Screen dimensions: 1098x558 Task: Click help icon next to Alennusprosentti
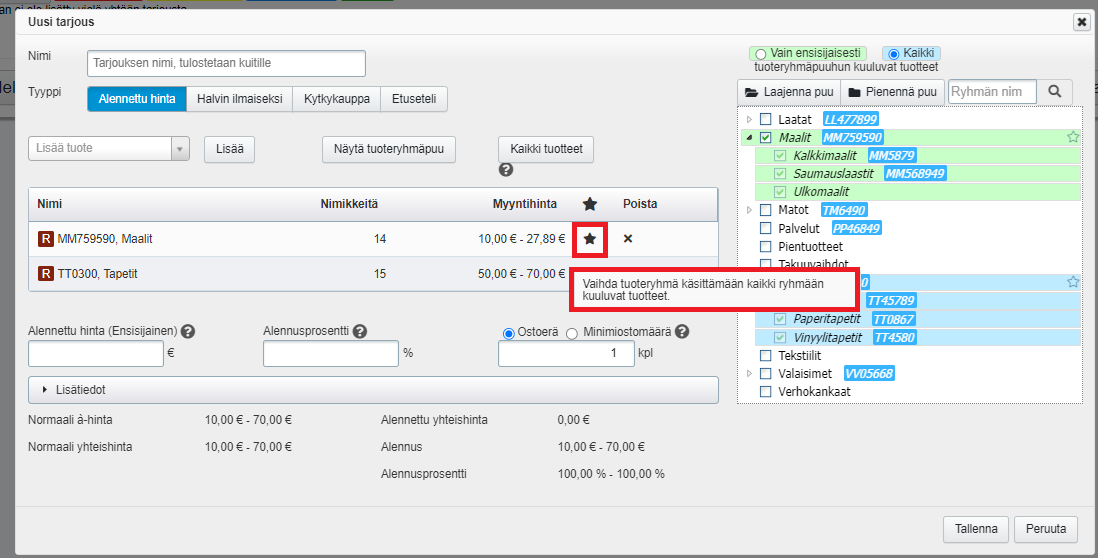click(360, 332)
